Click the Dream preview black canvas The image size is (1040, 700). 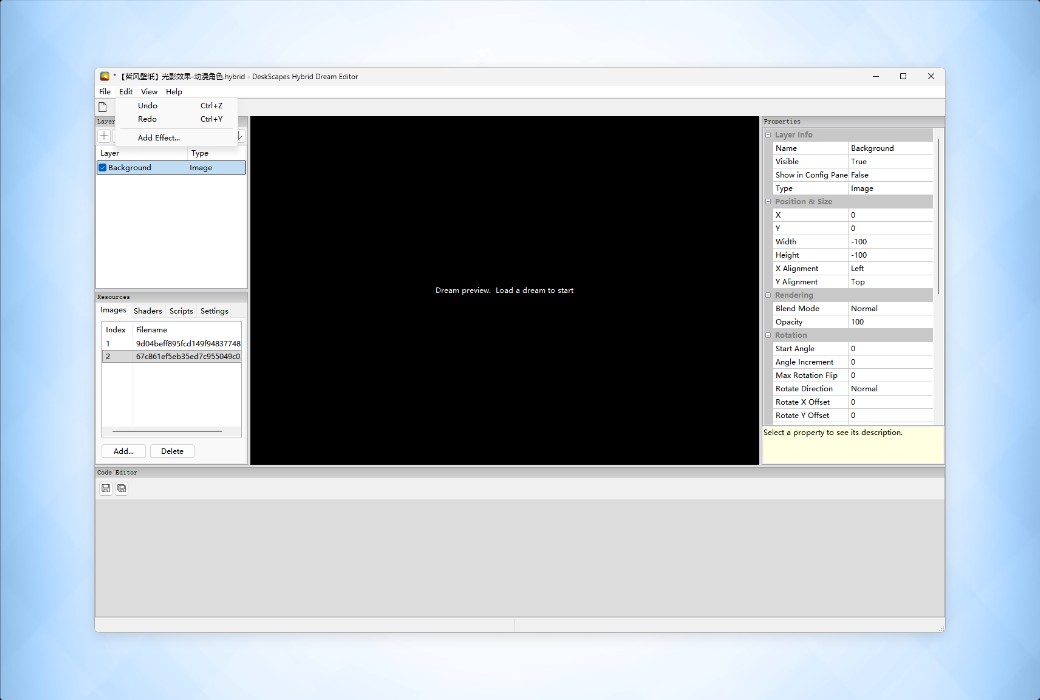[x=504, y=291]
